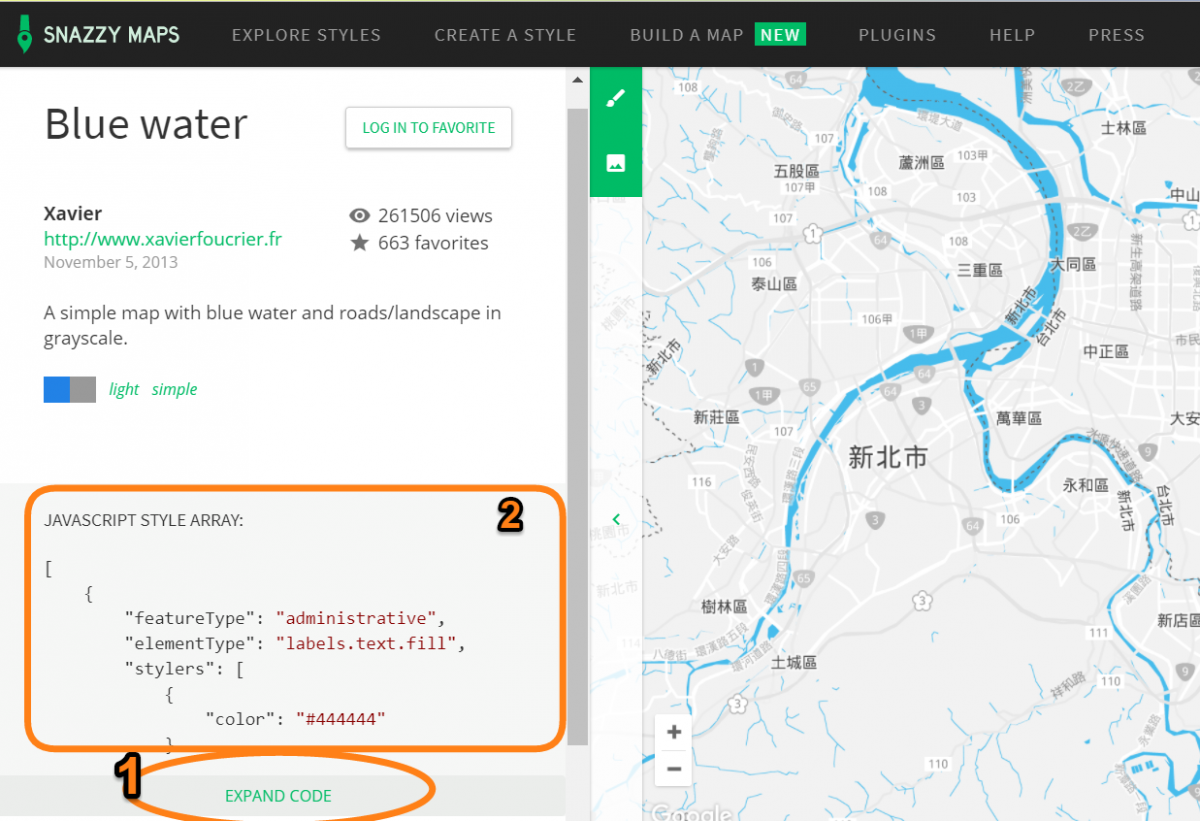Switch to Build a Map section
The image size is (1200, 821).
[686, 34]
